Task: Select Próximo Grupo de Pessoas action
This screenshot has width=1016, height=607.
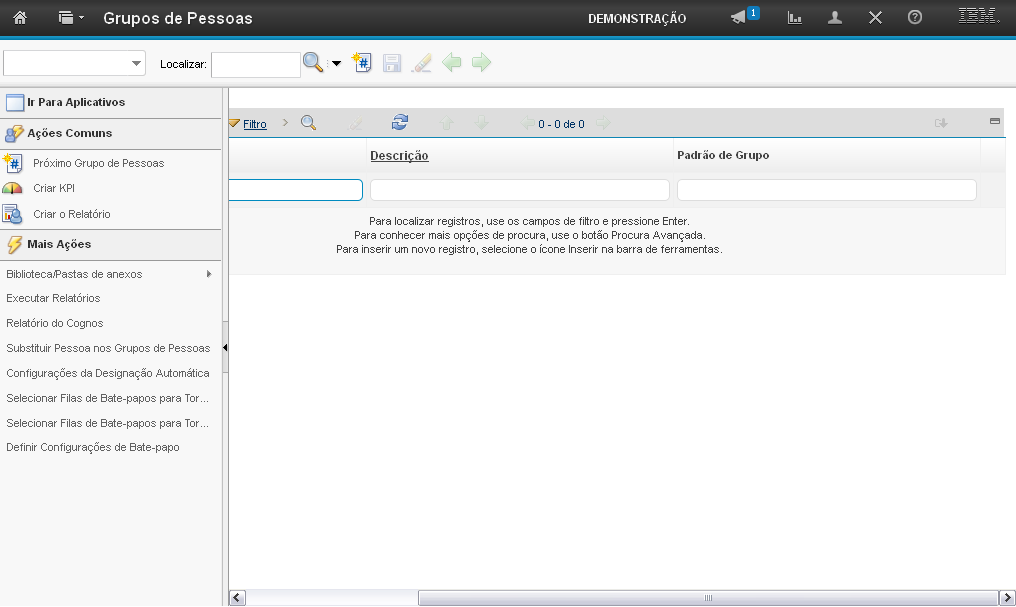Action: pos(98,163)
